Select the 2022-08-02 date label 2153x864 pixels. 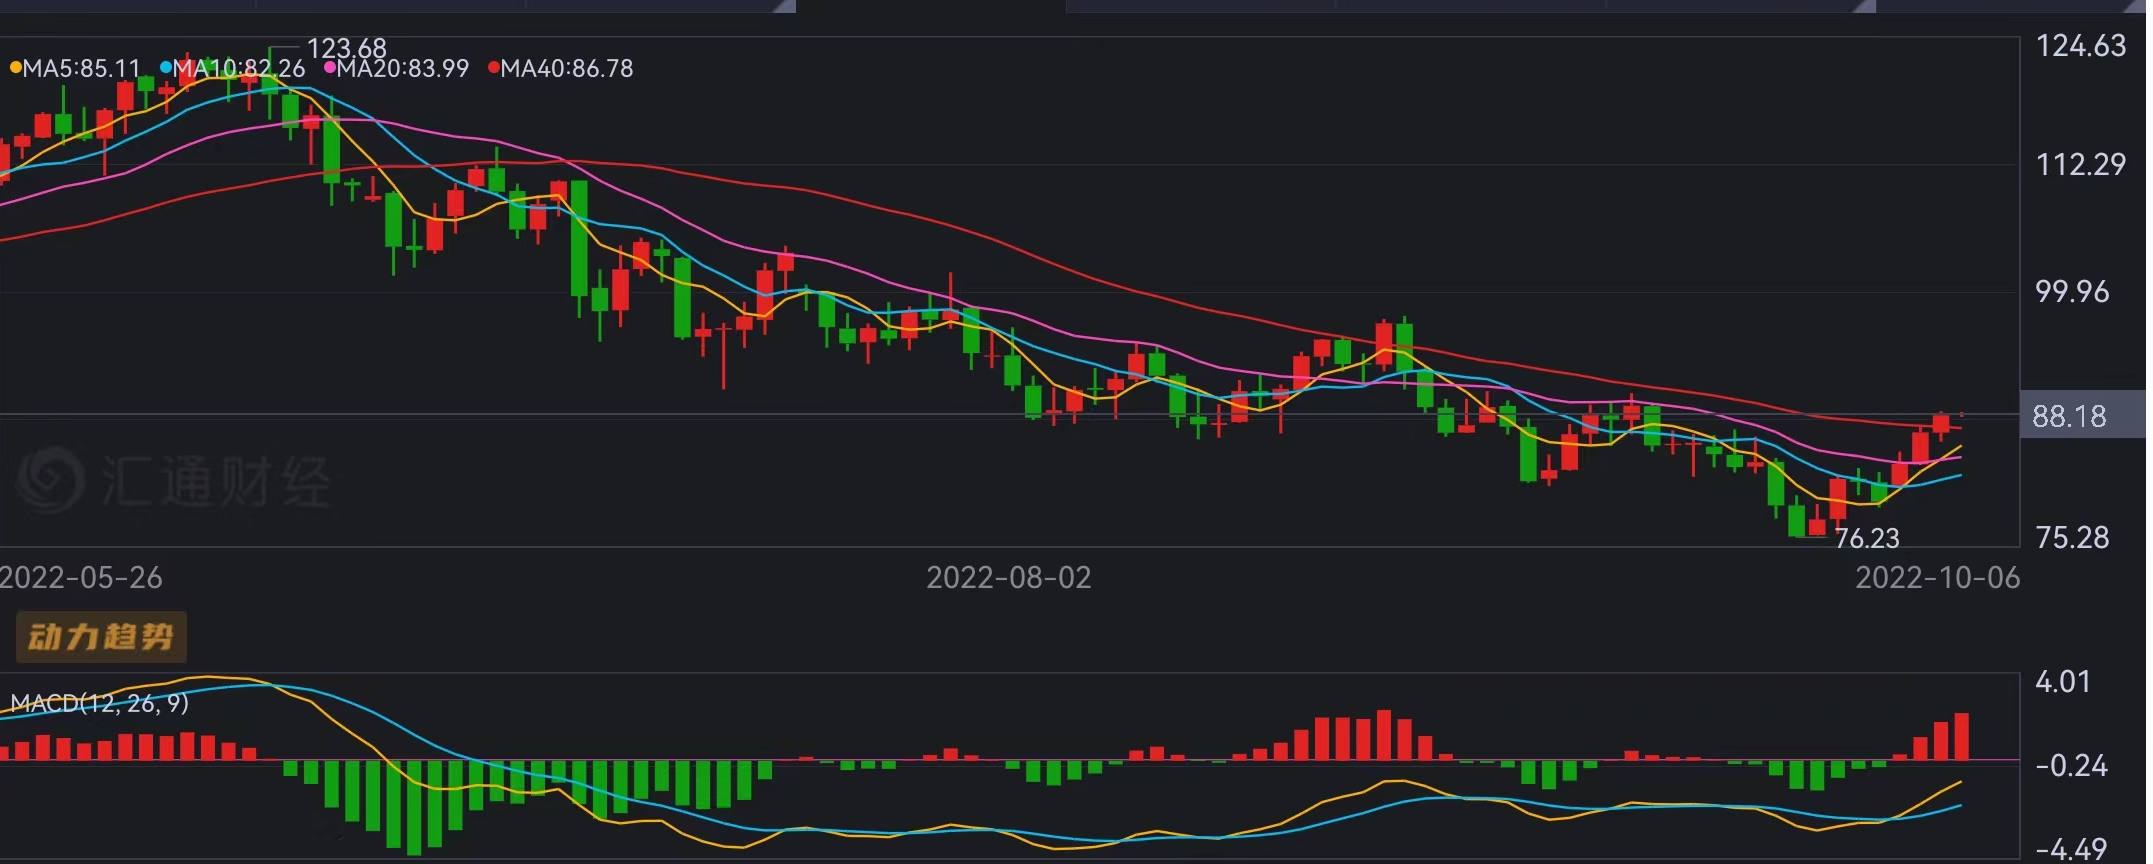[1008, 578]
